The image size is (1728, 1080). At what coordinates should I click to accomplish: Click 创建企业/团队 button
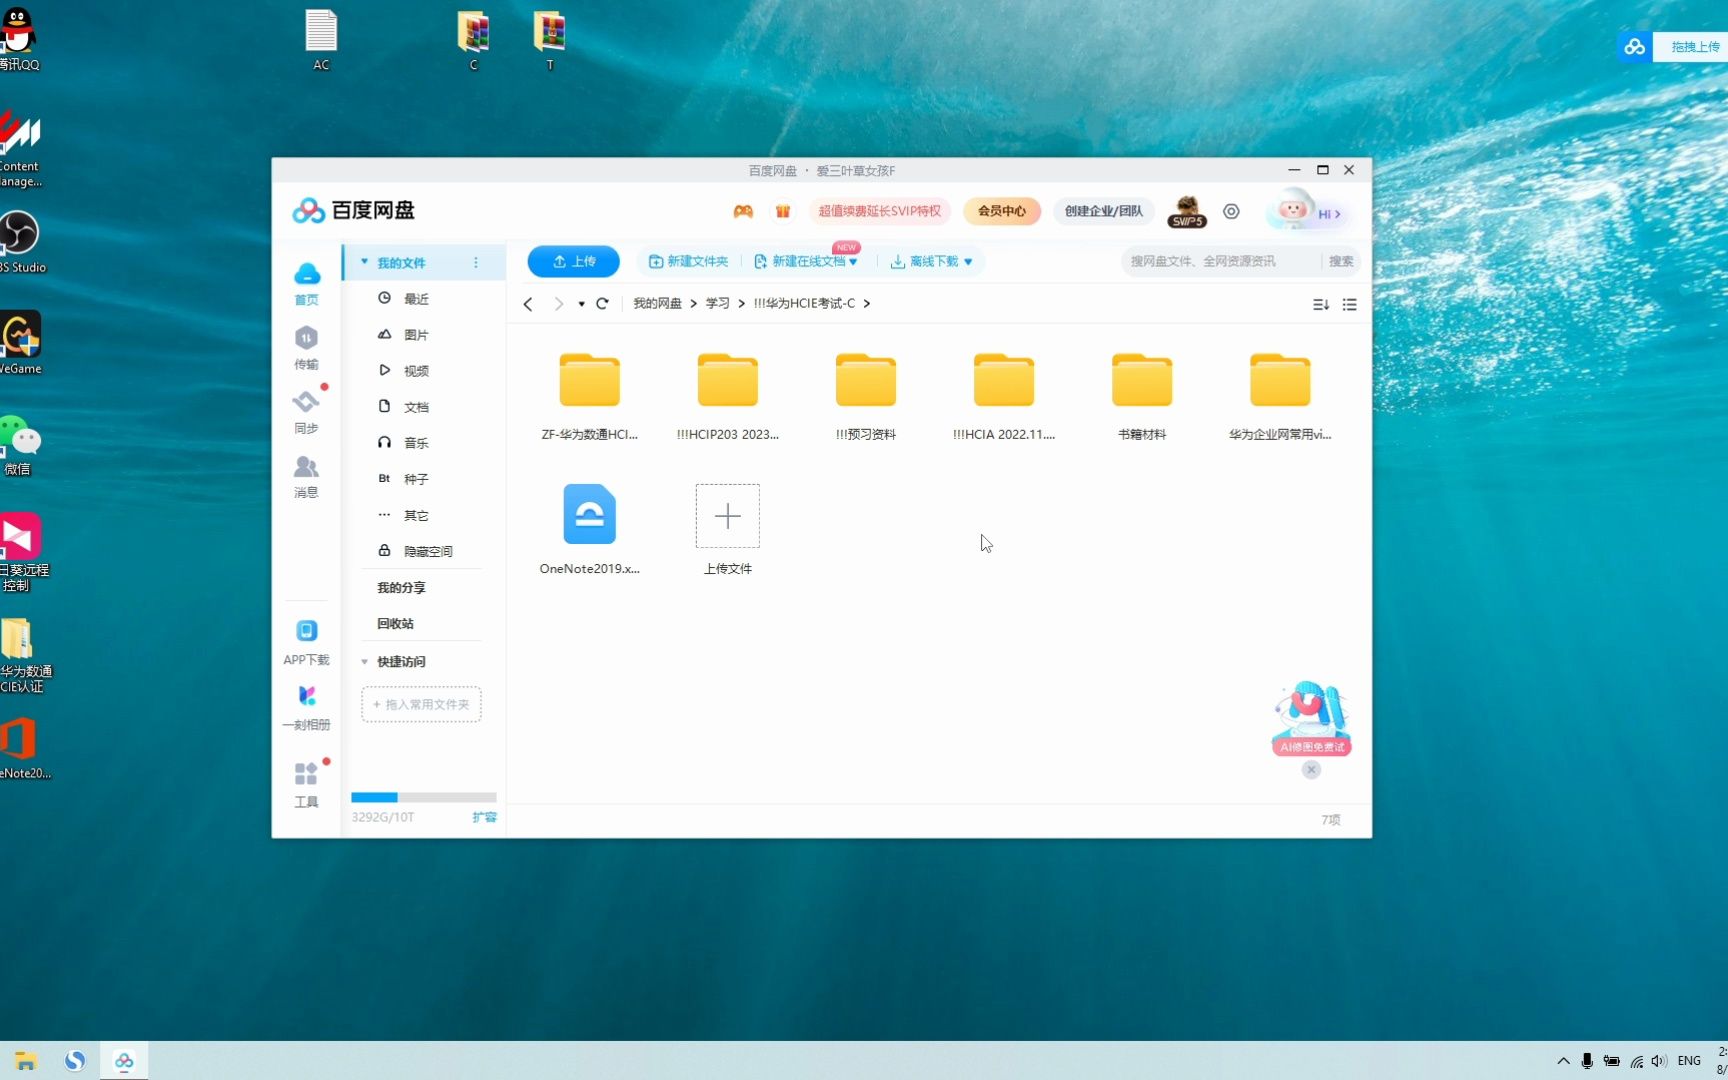1103,211
